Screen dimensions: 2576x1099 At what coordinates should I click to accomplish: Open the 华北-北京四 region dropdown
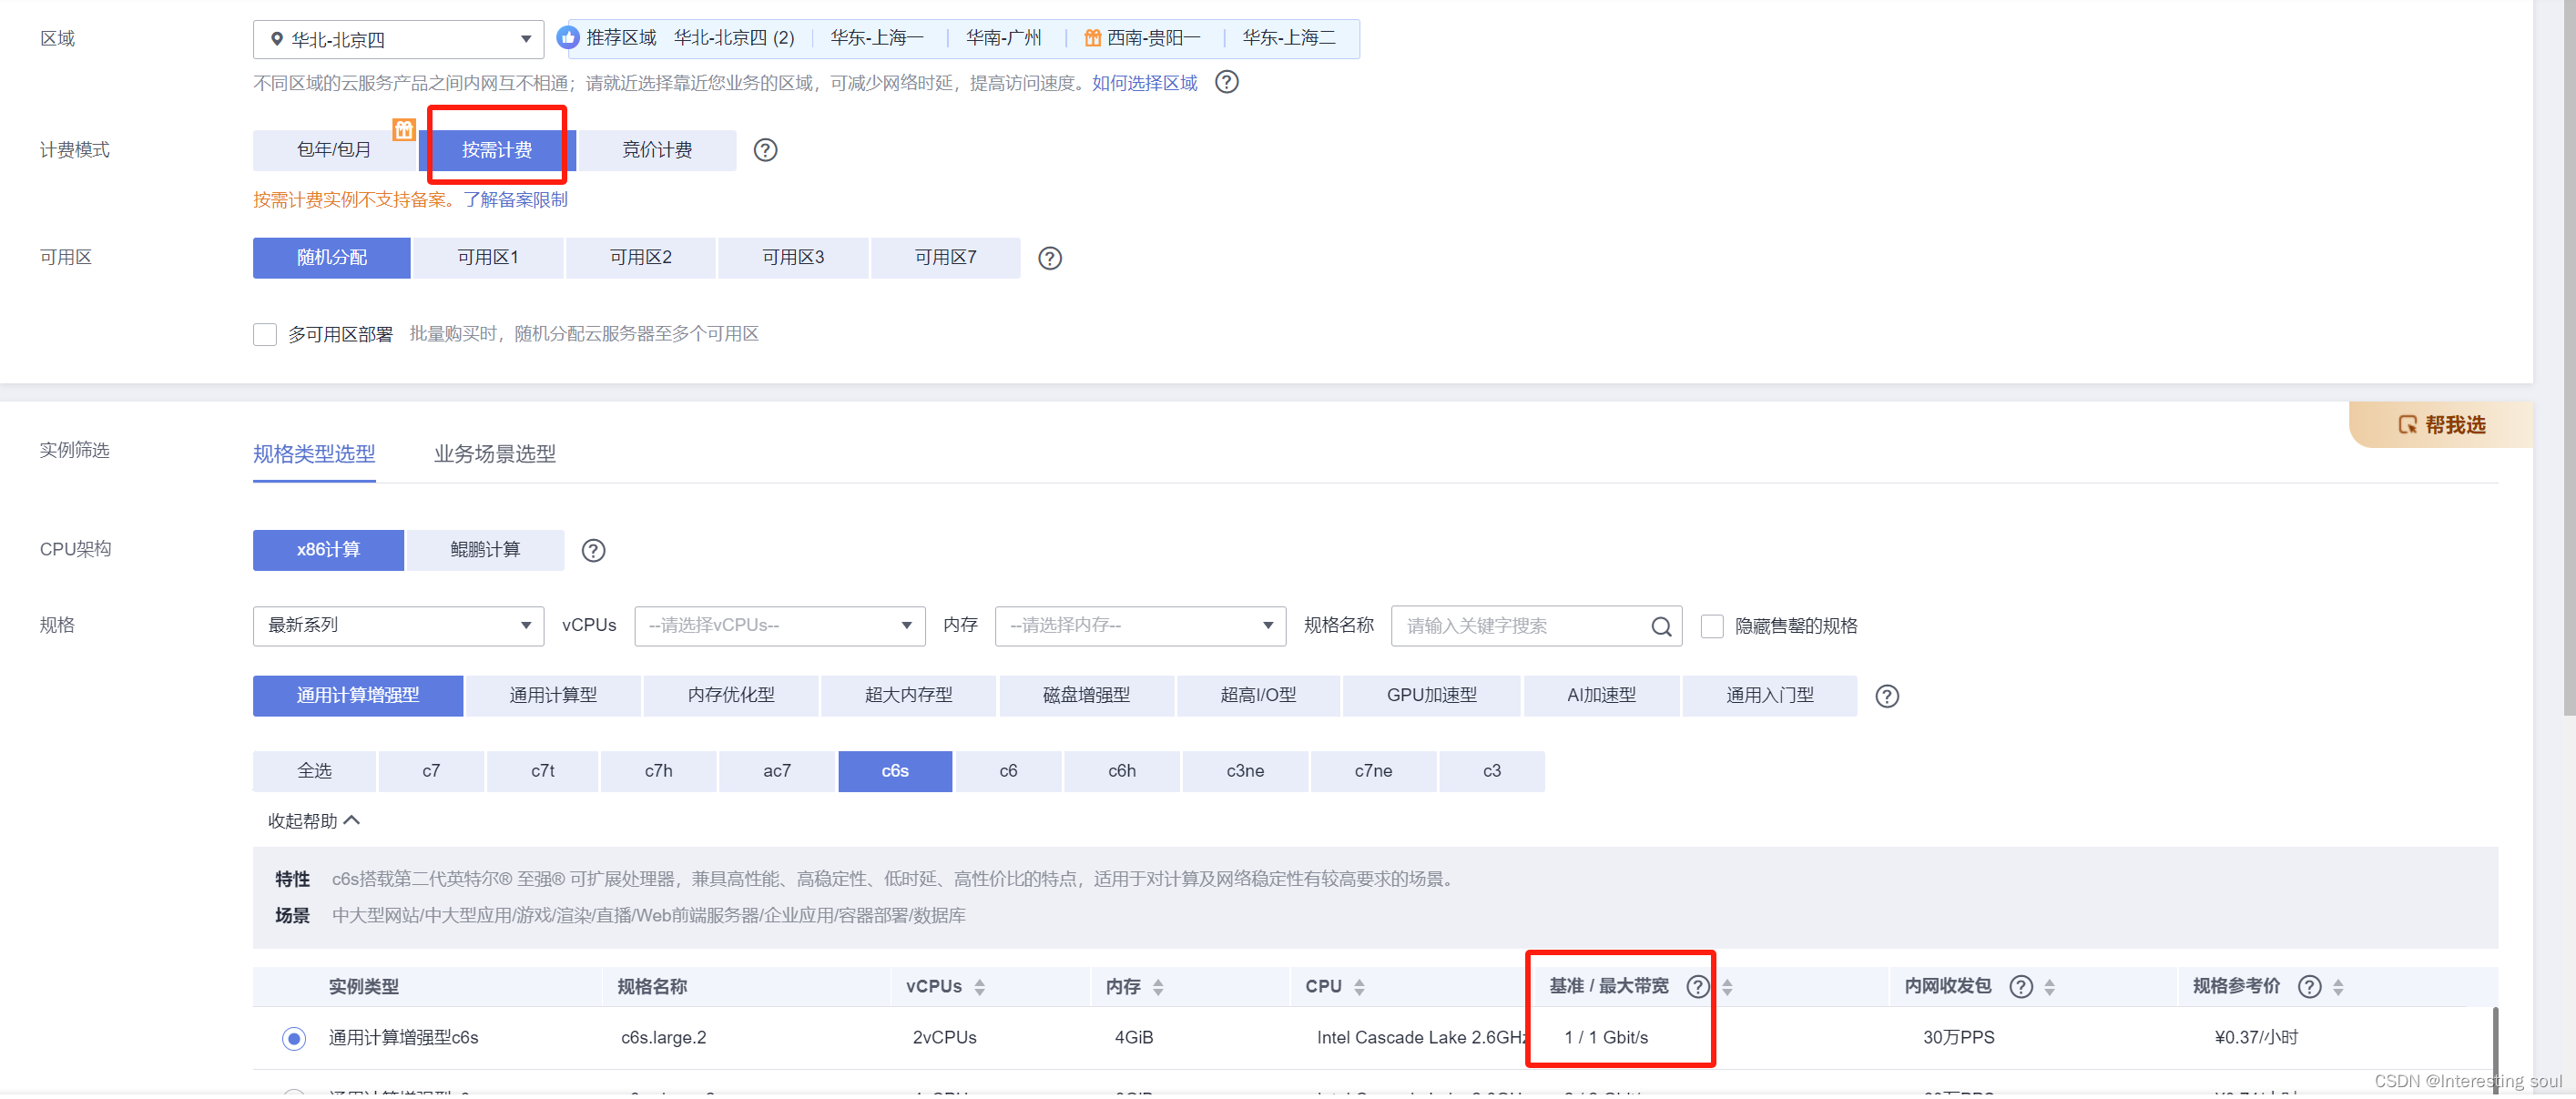pyautogui.click(x=398, y=40)
